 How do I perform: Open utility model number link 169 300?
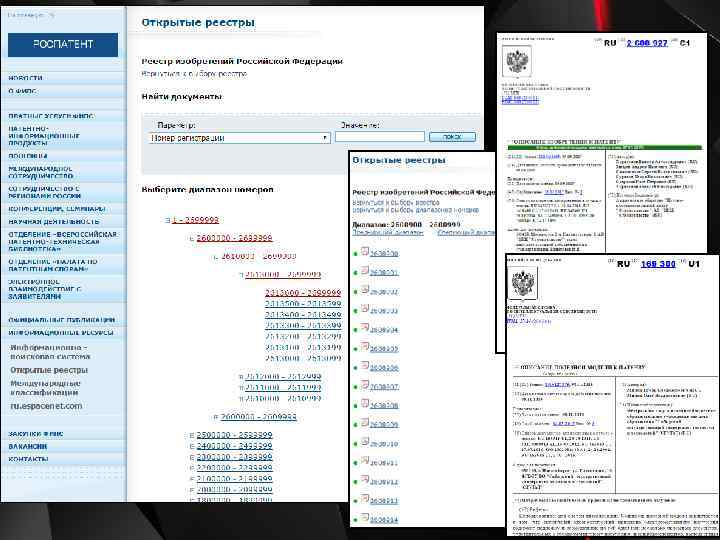pyautogui.click(x=658, y=264)
